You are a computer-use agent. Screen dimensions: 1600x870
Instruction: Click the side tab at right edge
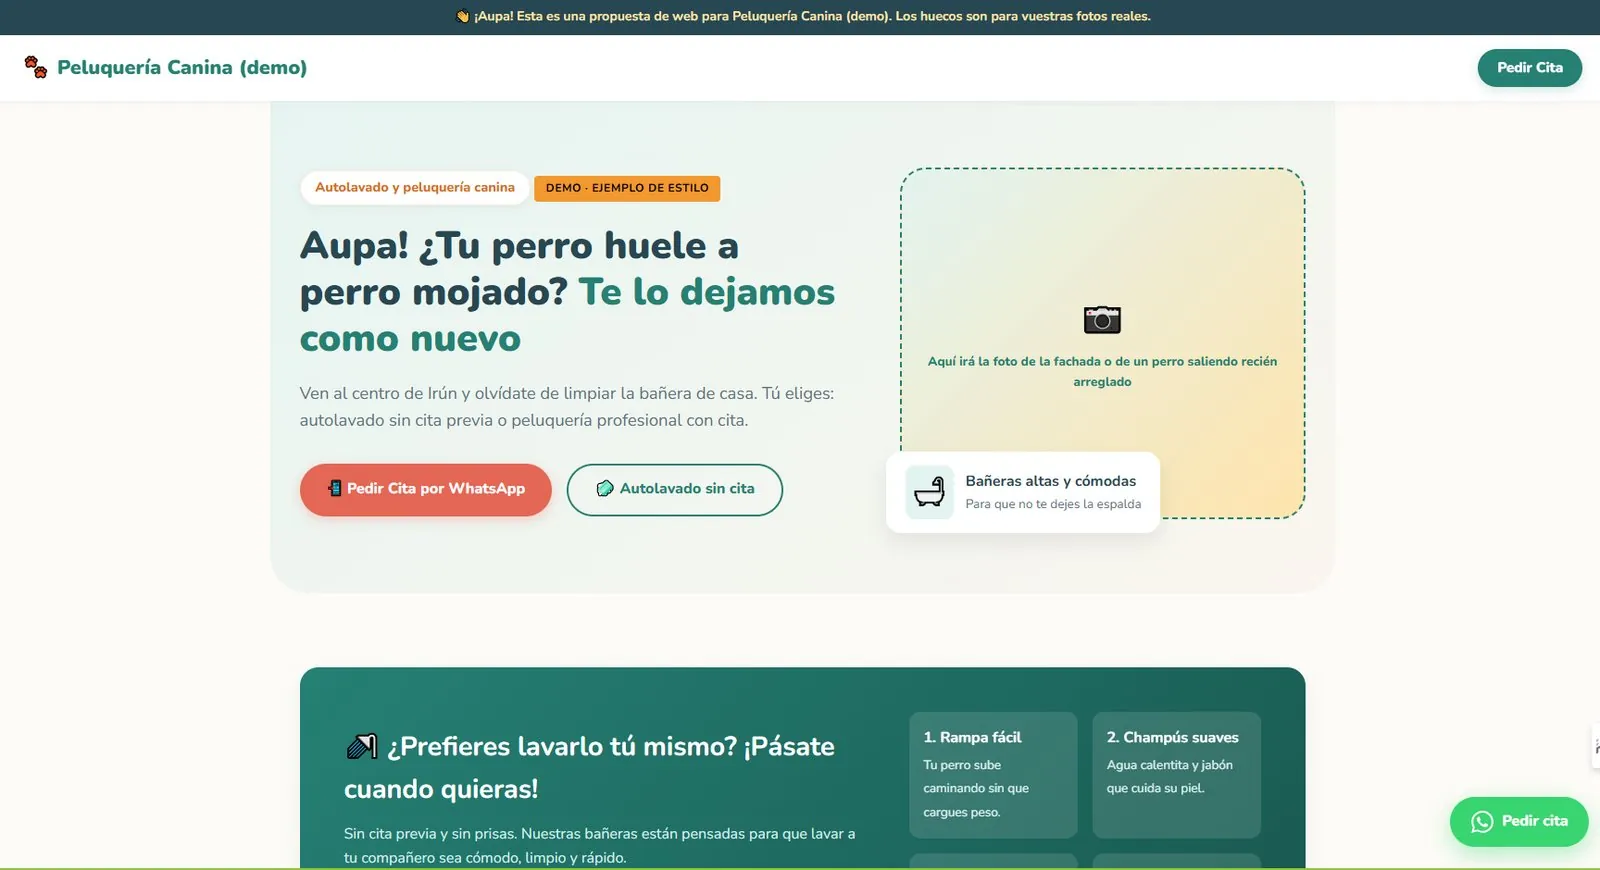click(x=1596, y=746)
